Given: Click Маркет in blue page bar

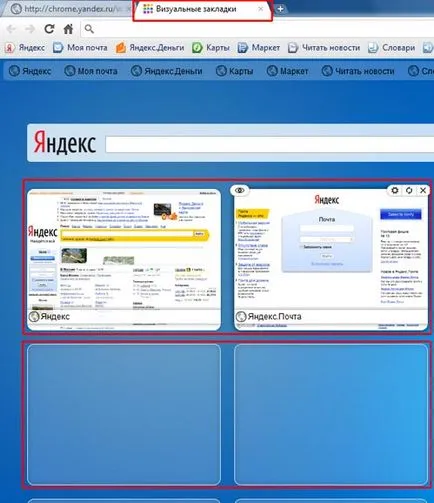Looking at the screenshot, I should [x=287, y=71].
